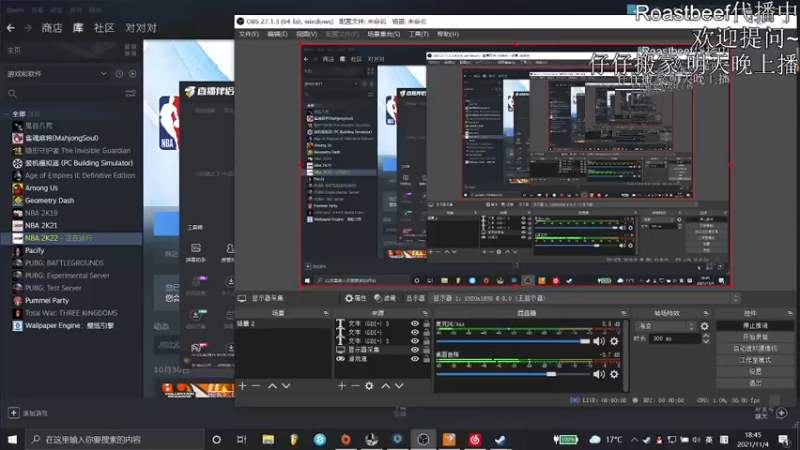Open 麦克风/Aux audio settings gear

coord(614,341)
